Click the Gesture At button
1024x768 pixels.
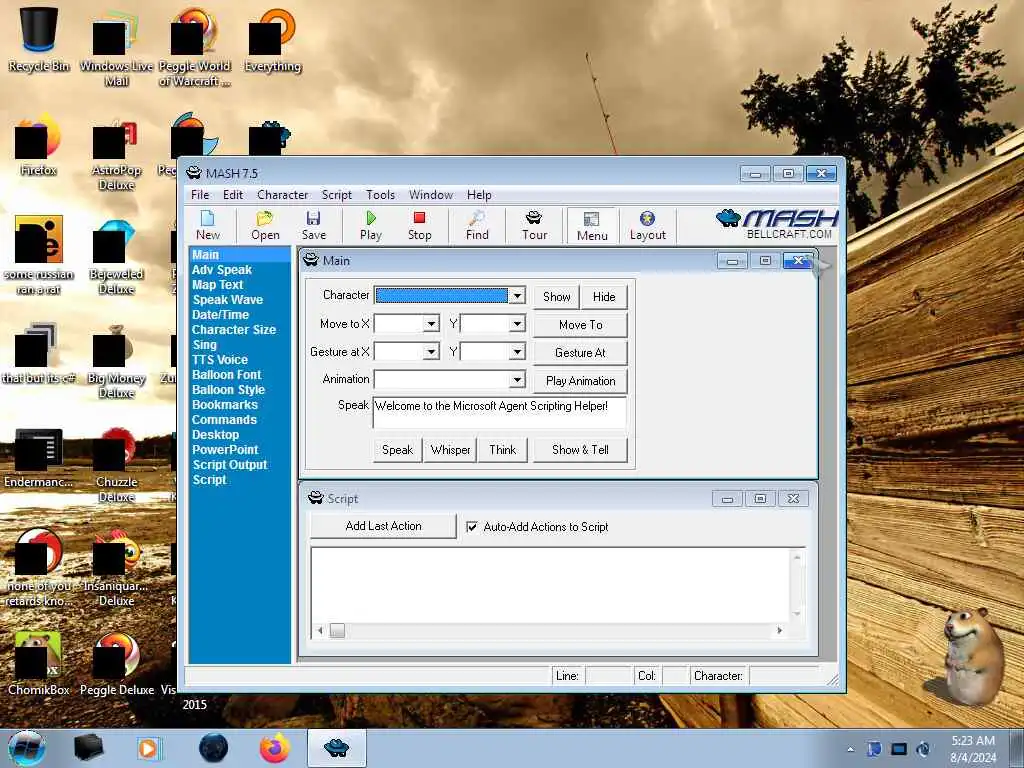[581, 353]
